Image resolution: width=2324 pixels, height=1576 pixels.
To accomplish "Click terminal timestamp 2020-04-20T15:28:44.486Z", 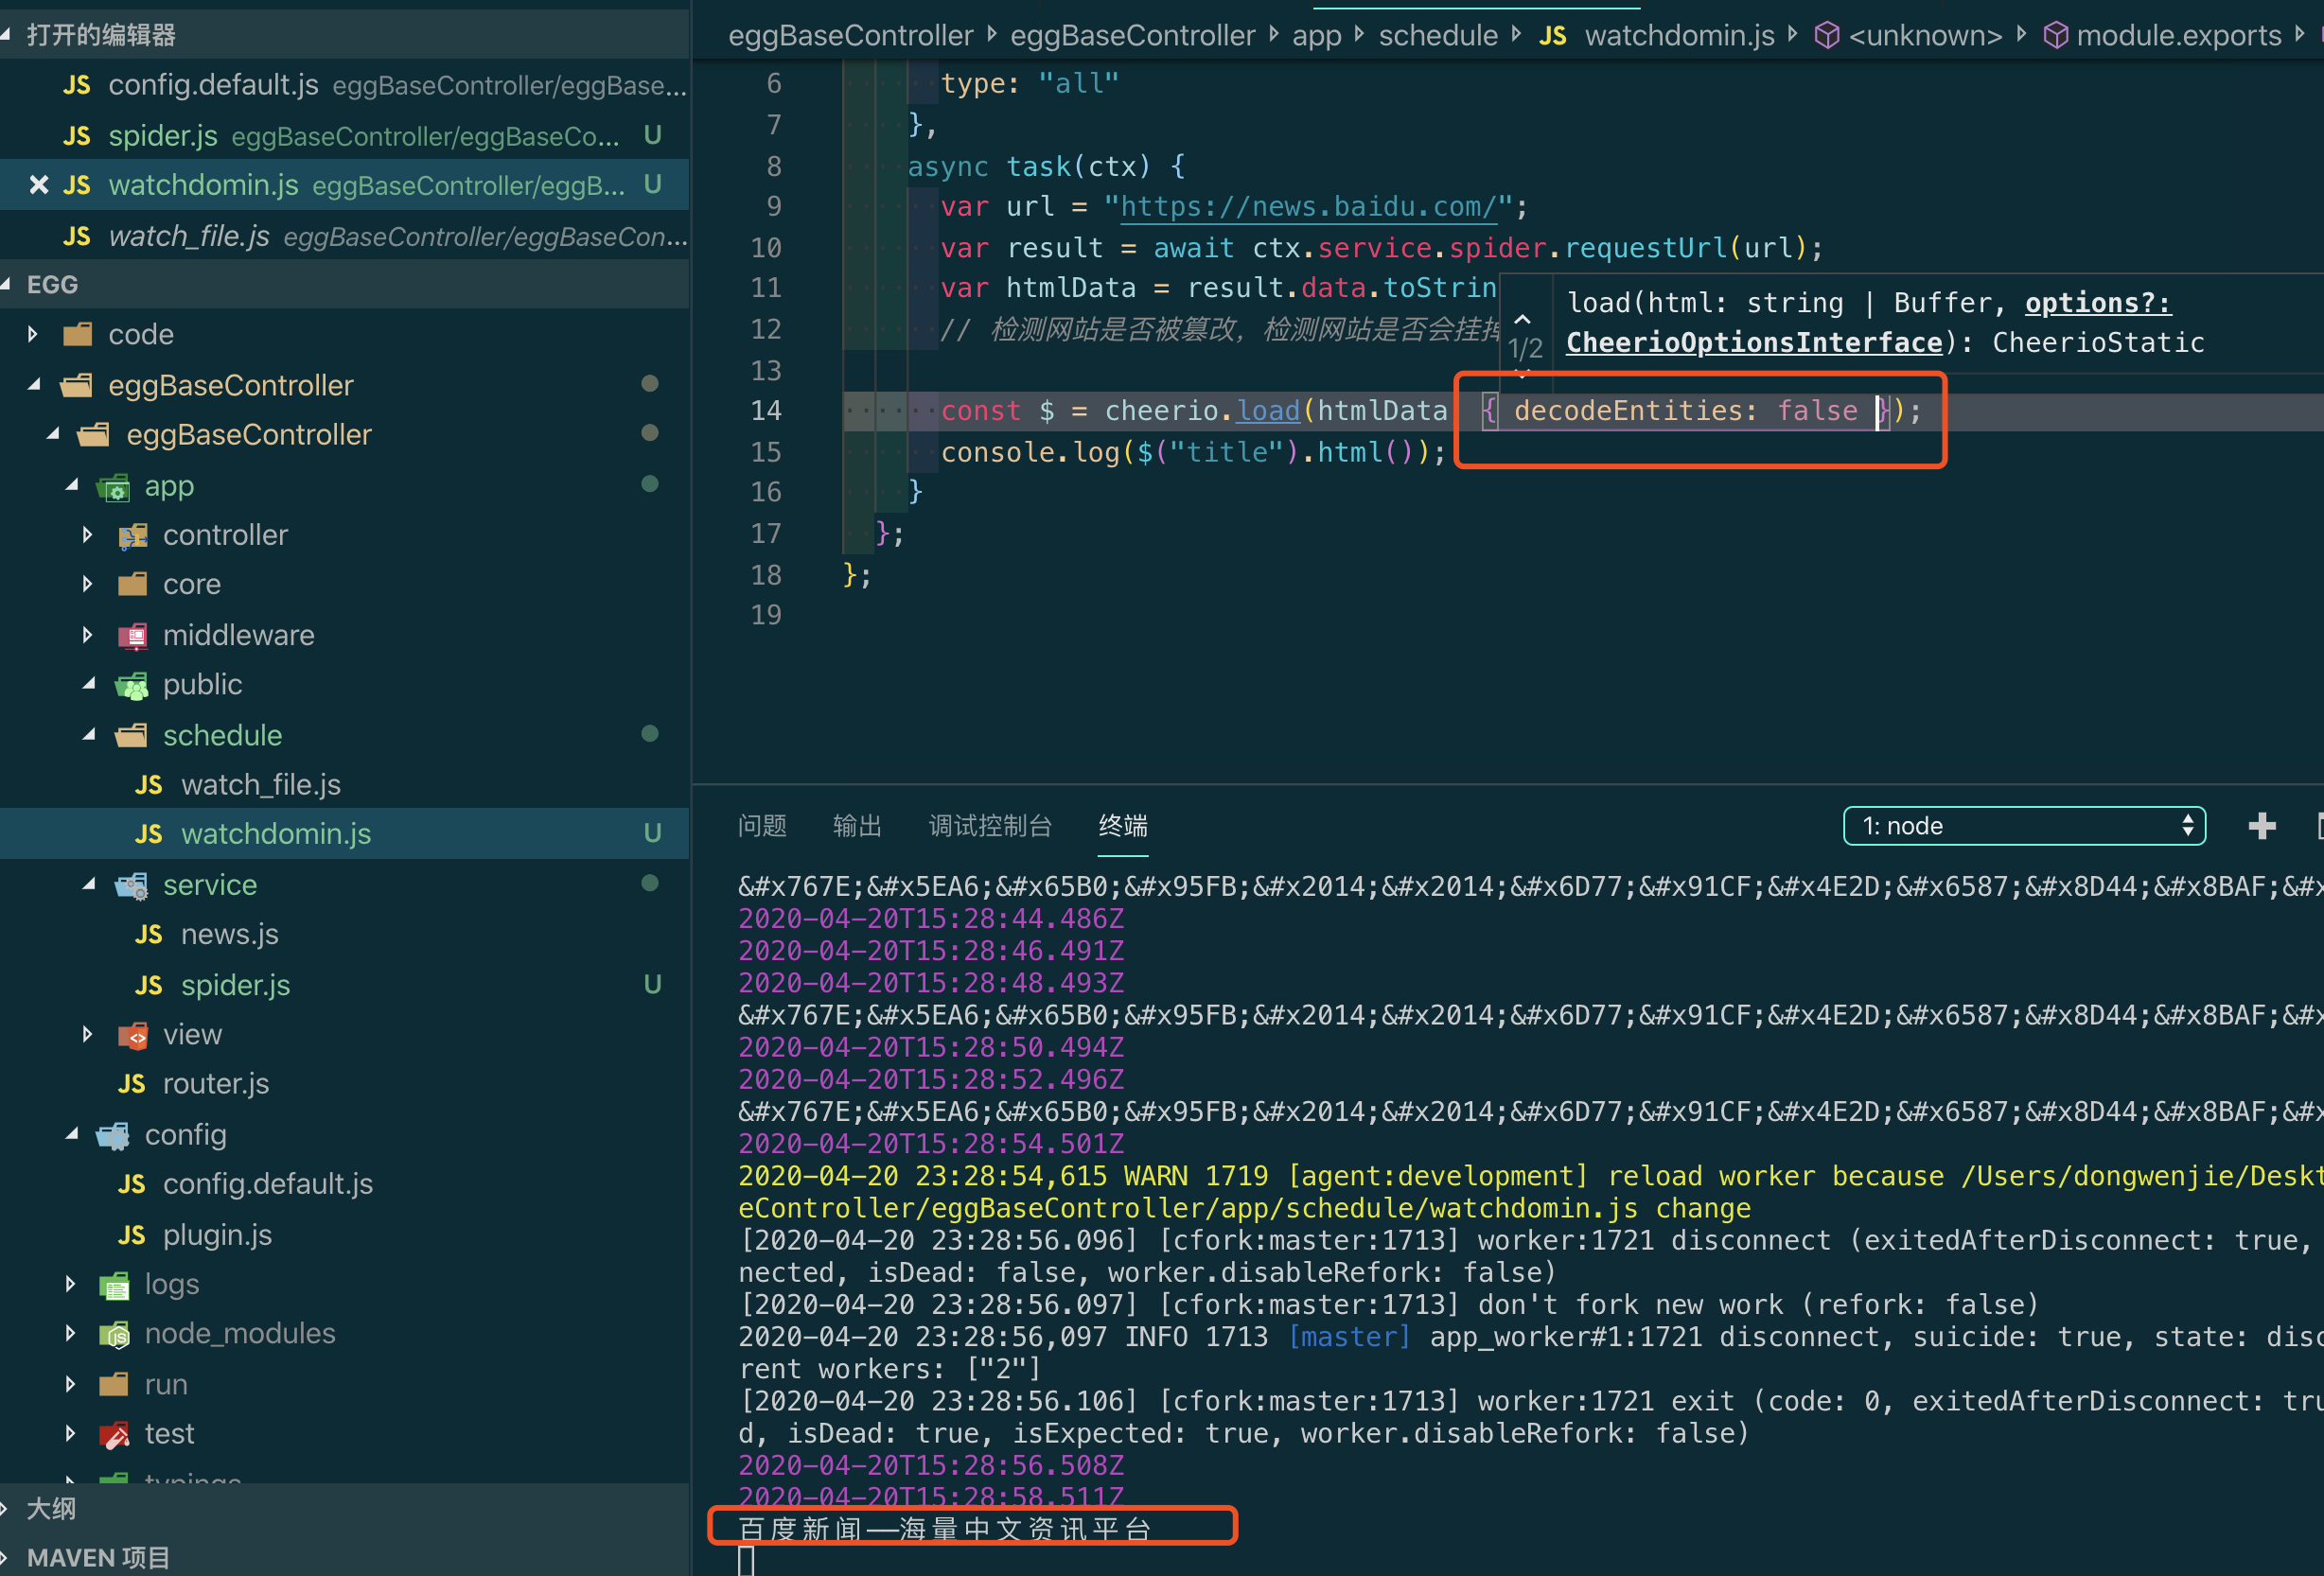I will [931, 919].
